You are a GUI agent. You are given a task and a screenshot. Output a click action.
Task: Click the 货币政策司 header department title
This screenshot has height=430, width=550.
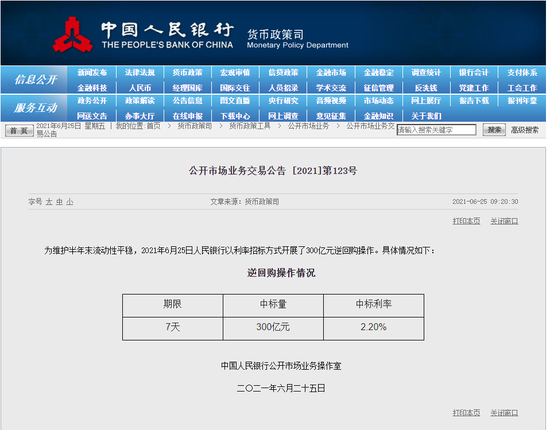pos(275,34)
